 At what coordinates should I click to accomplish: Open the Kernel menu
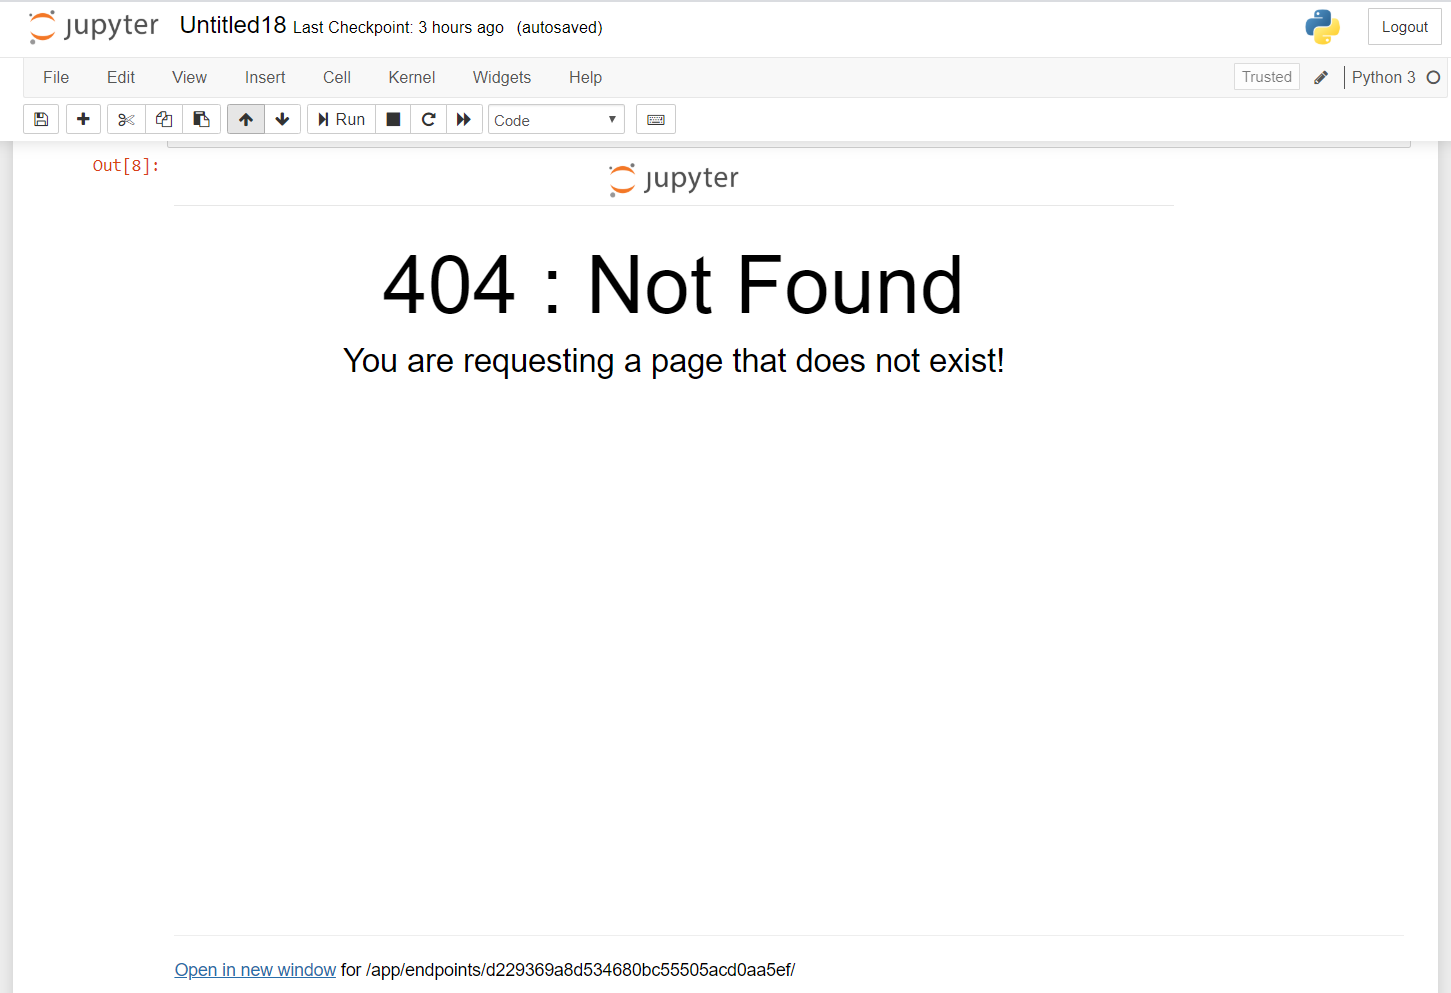pos(412,77)
